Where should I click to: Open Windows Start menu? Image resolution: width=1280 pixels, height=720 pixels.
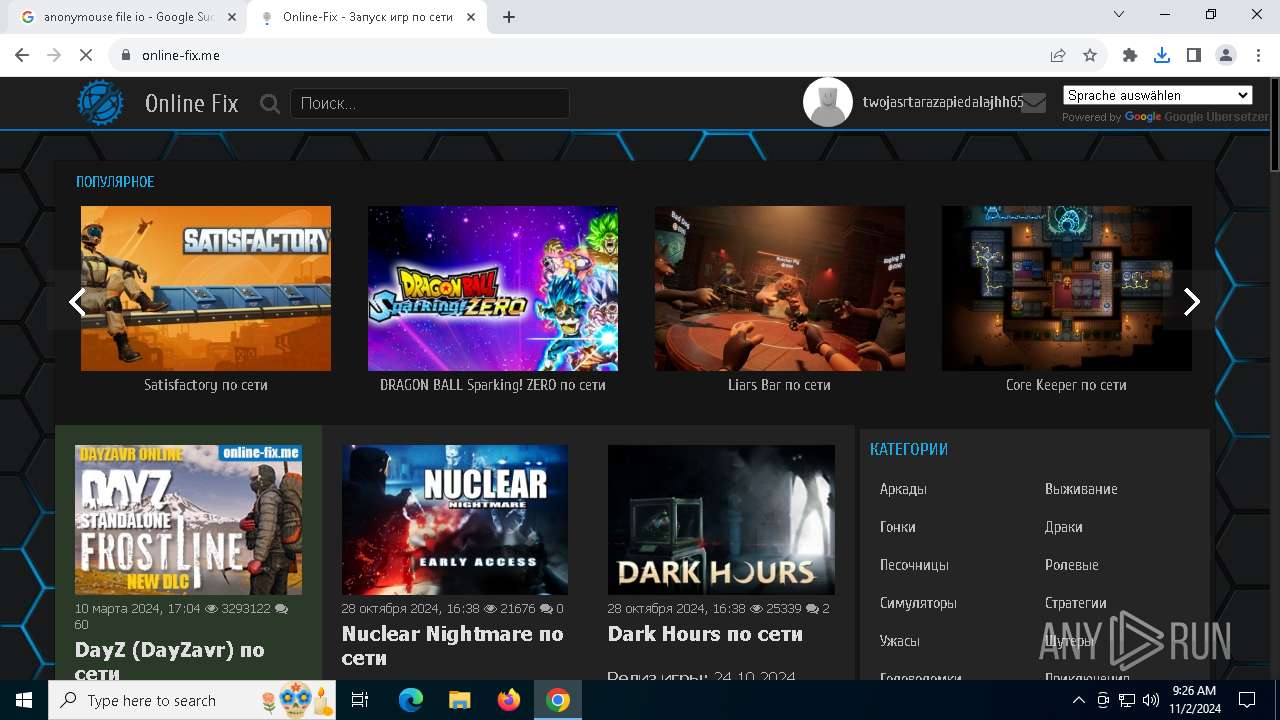point(24,700)
